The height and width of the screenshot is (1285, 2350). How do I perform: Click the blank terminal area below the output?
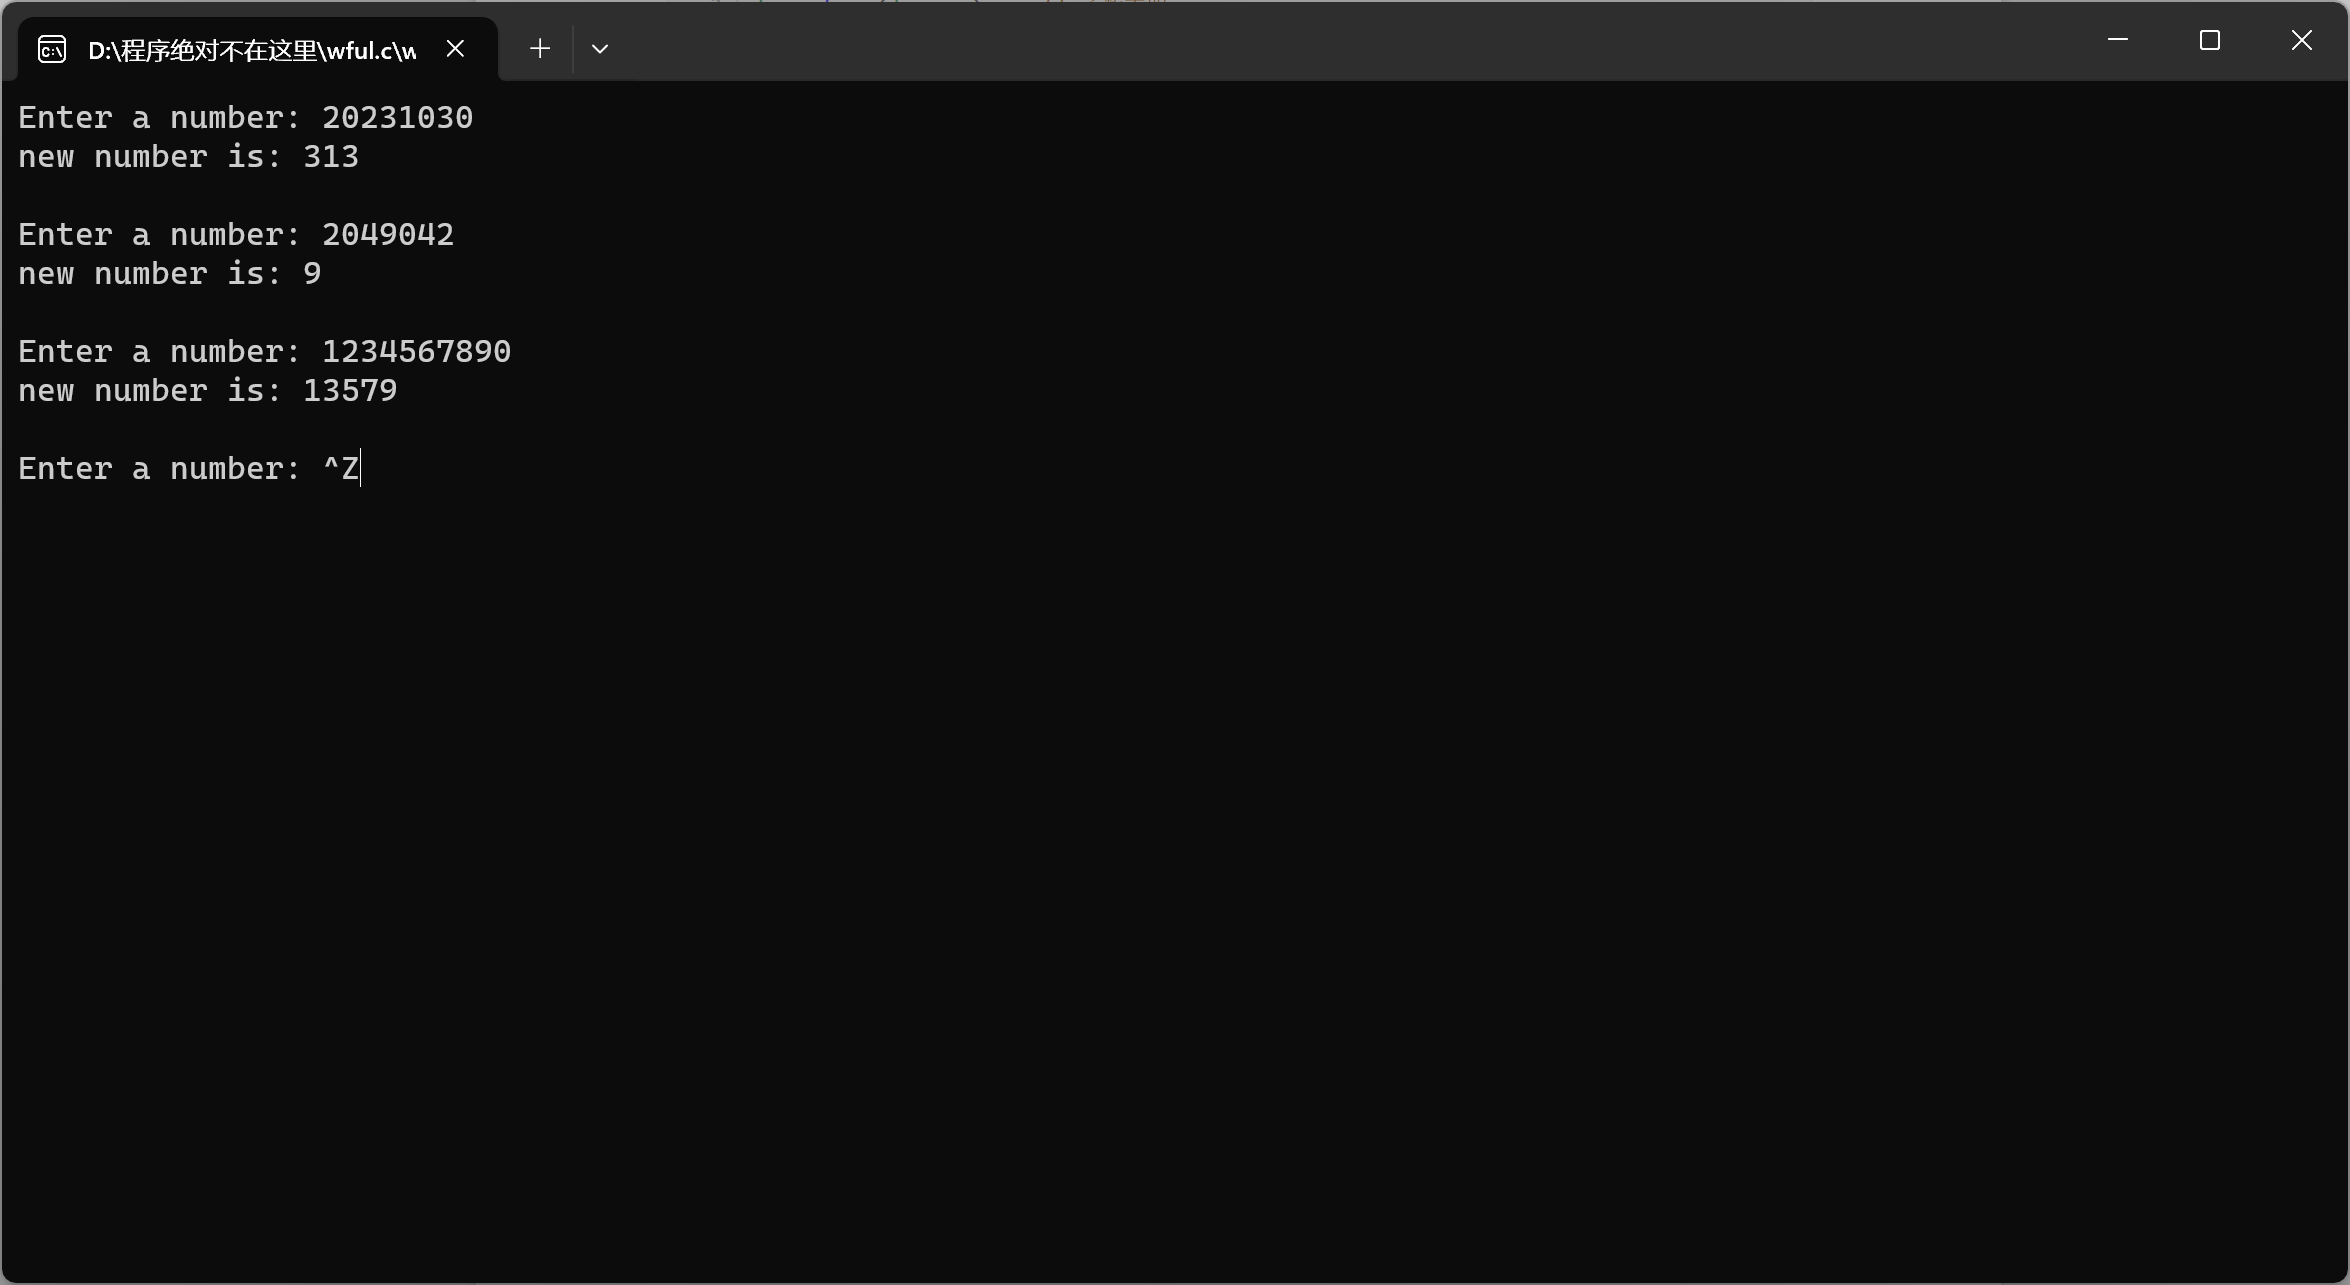[1175, 850]
